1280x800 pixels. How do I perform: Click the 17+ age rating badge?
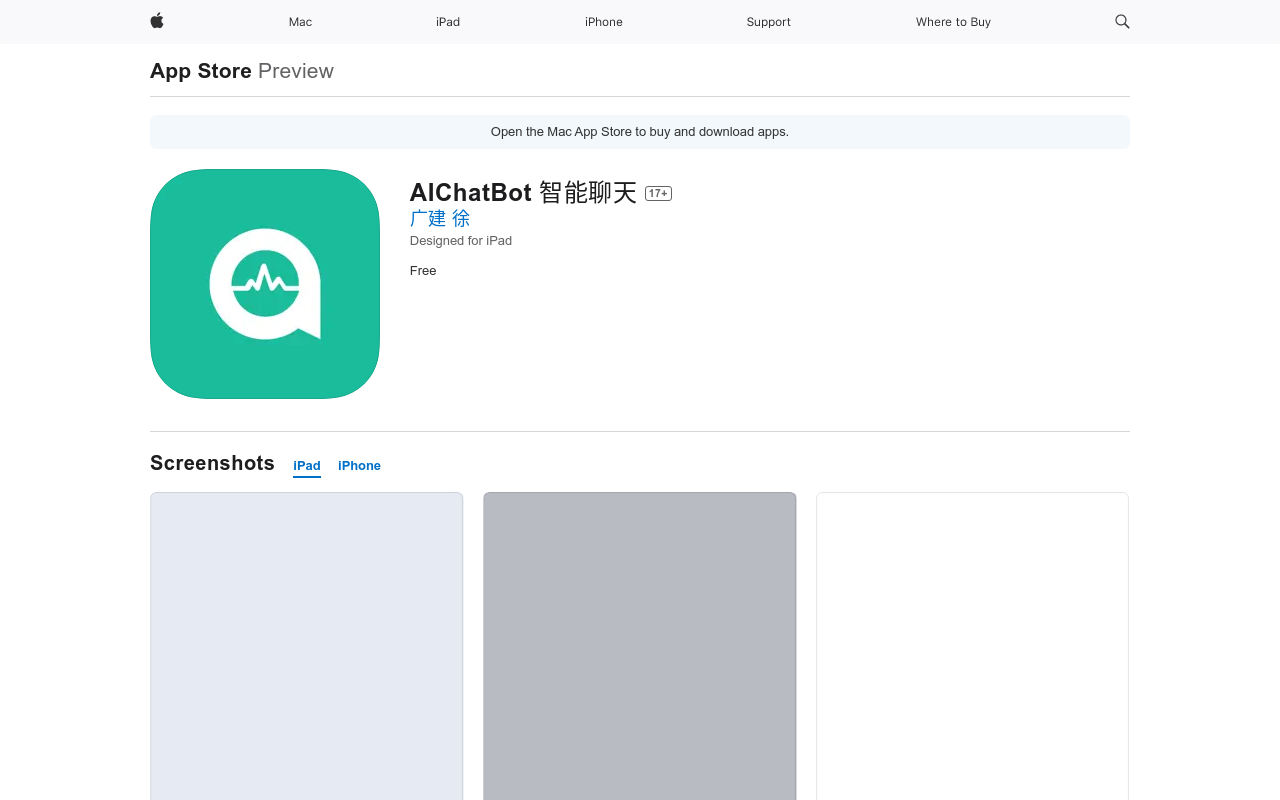coord(658,193)
